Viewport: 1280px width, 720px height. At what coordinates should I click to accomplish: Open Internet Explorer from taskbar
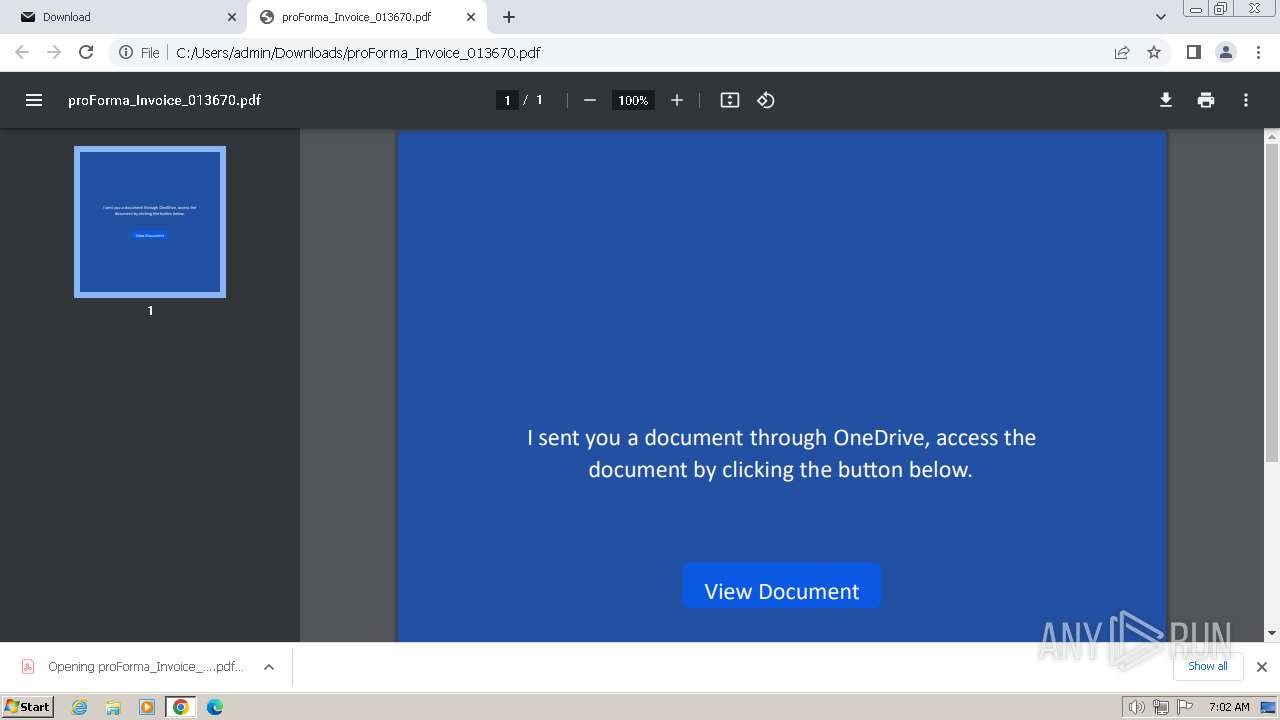(x=79, y=707)
